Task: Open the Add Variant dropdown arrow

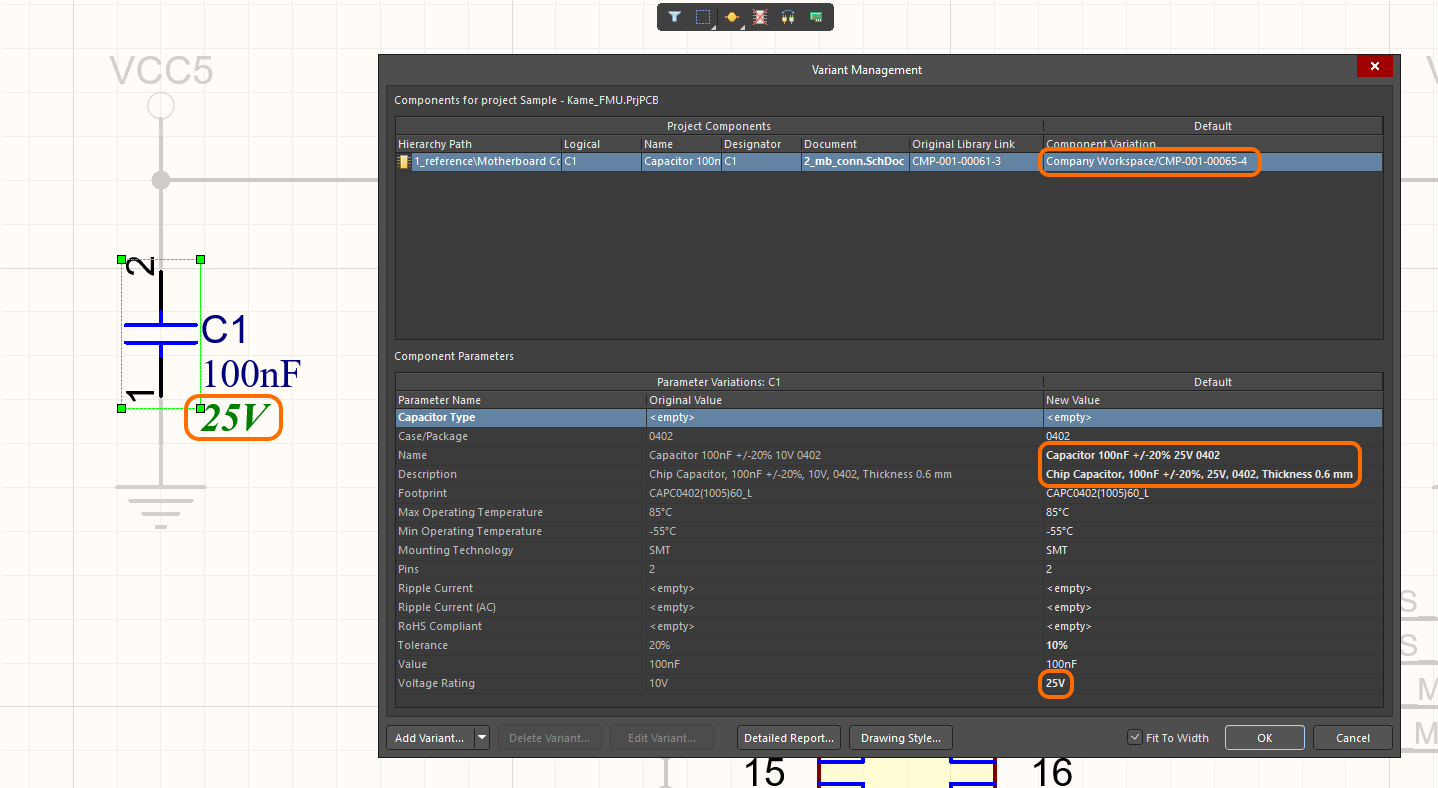Action: 482,738
